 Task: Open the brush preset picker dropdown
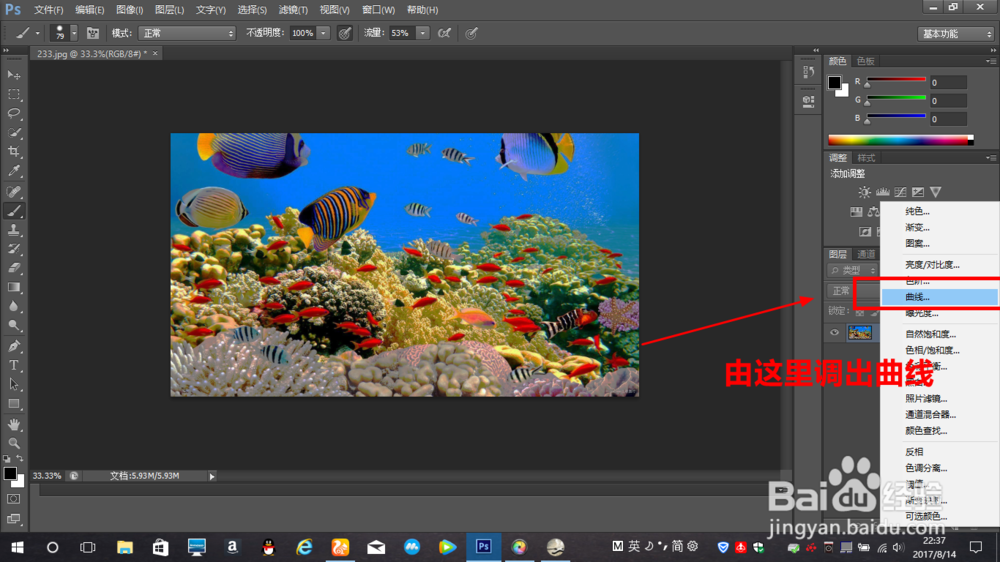[x=74, y=33]
